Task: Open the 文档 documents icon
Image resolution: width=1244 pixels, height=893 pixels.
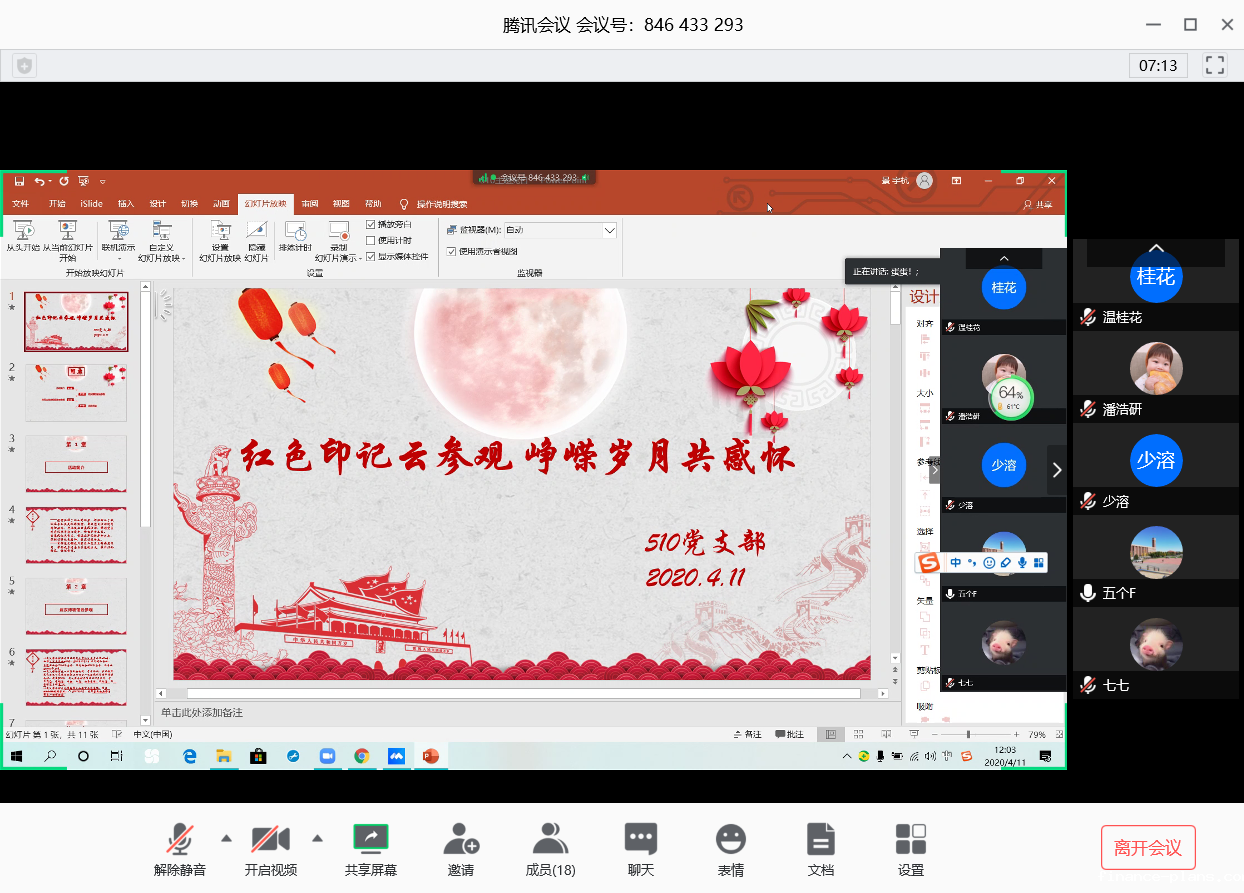Action: (x=820, y=849)
